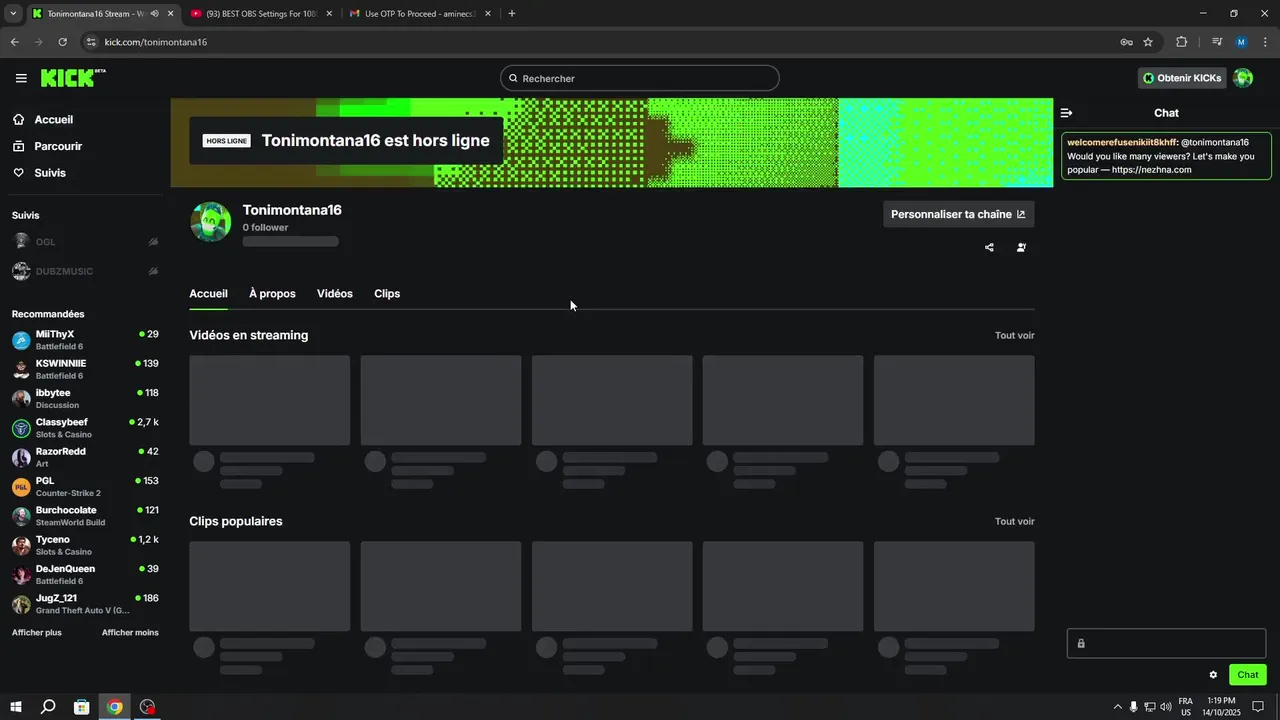1280x720 pixels.
Task: Open ibbytee recommended channel
Action: tap(85, 399)
